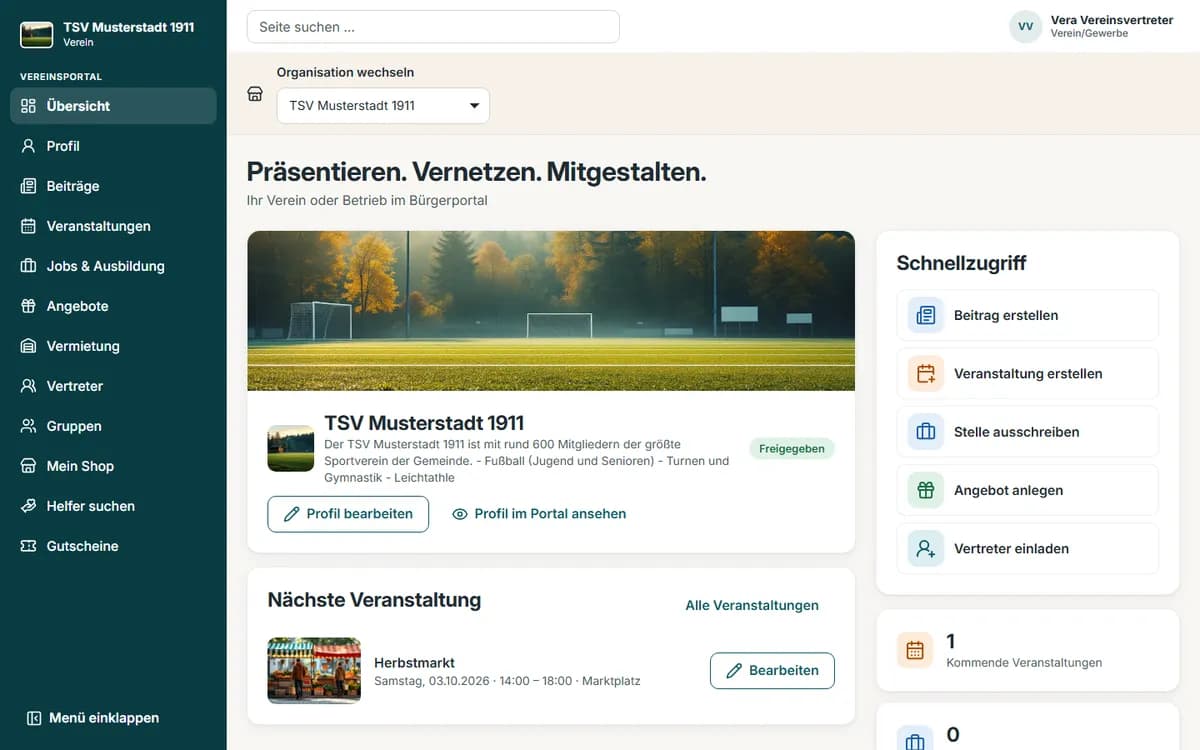Select Helfer suchen in the sidebar
1200x750 pixels.
(x=113, y=506)
